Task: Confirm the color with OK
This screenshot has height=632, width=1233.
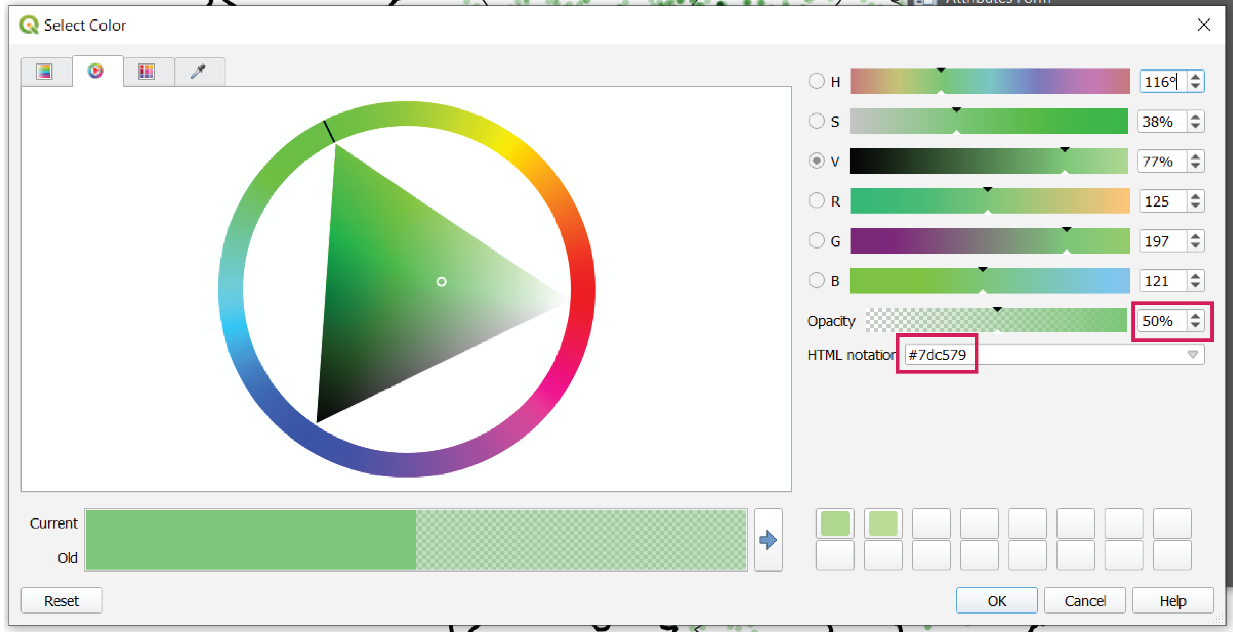Action: pos(996,600)
